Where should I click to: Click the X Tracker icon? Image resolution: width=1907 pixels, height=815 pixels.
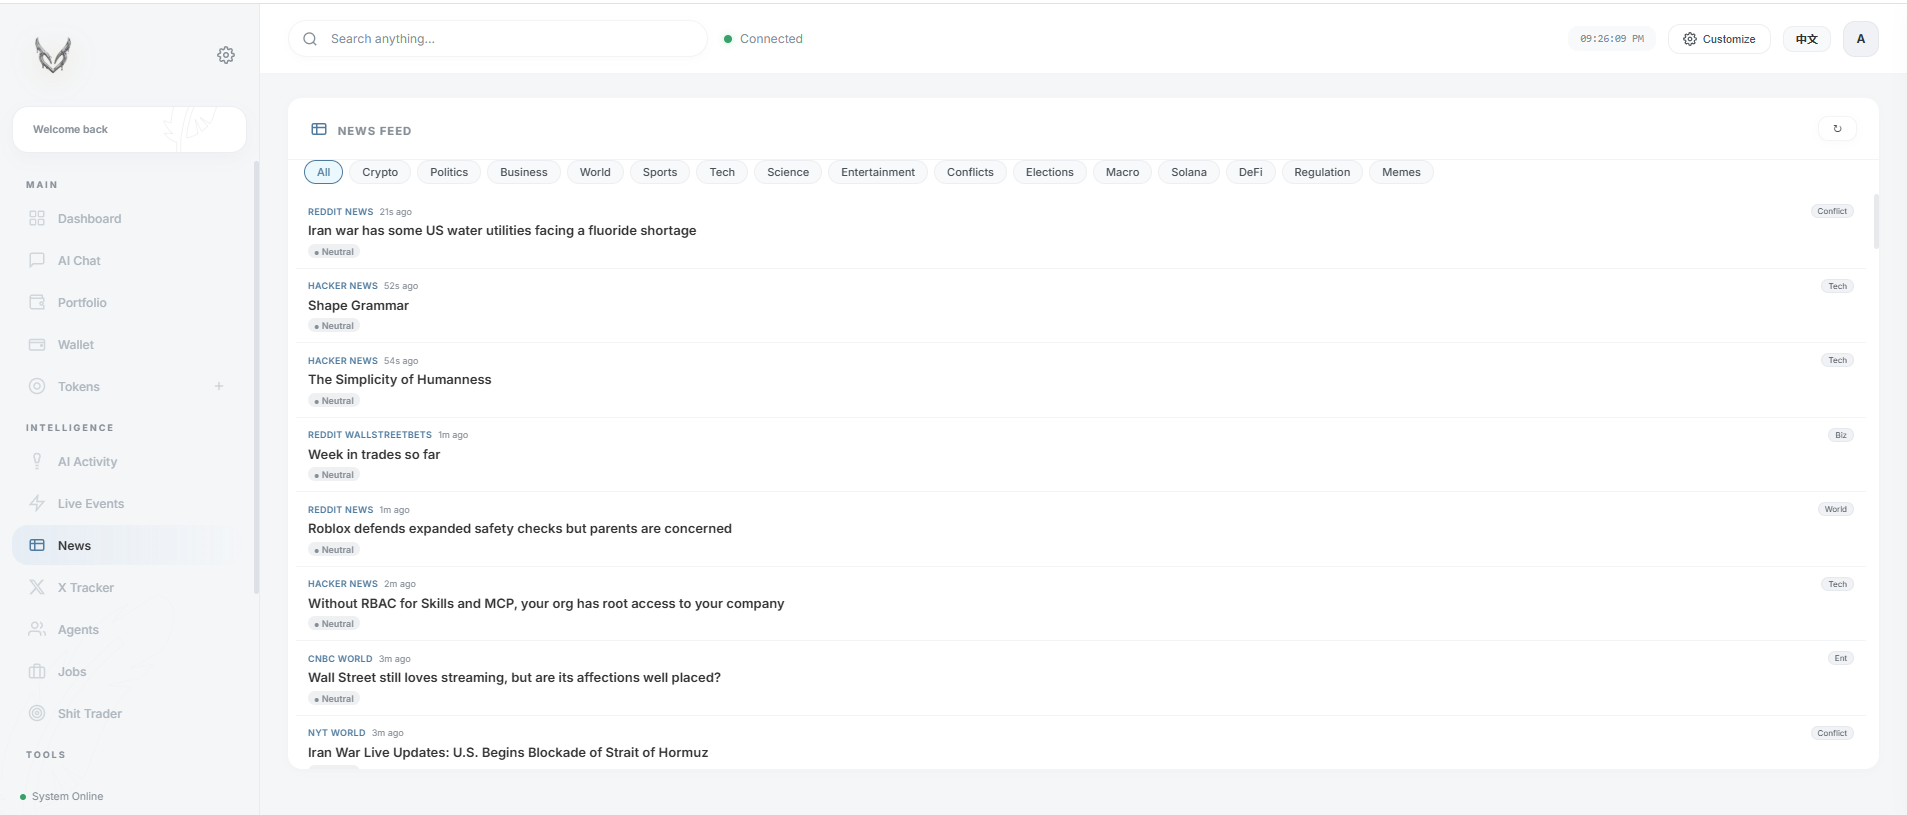(x=37, y=587)
